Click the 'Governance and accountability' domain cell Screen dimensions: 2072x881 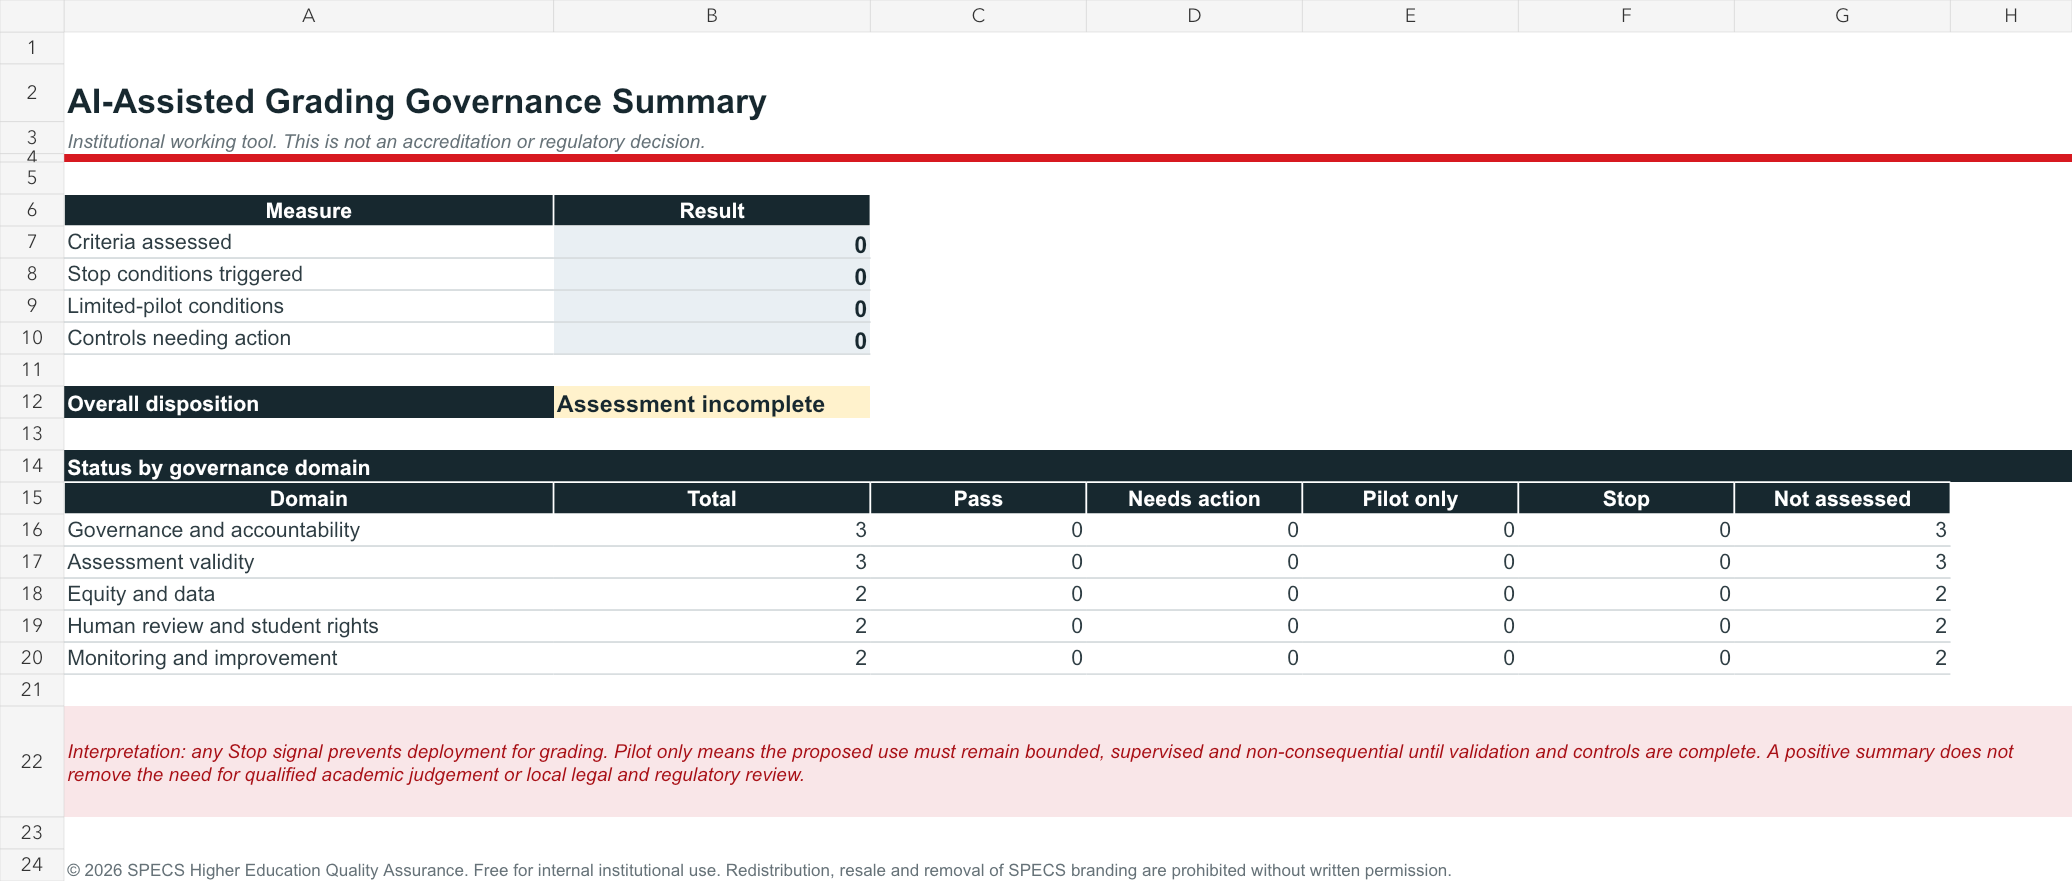[309, 530]
